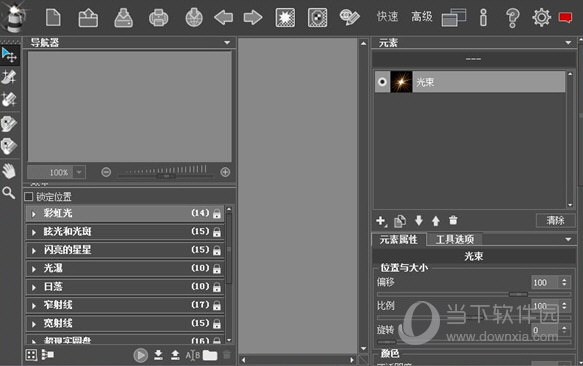The width and height of the screenshot is (583, 366).
Task: Click the 偏移 value stepper arrows
Action: pos(564,282)
